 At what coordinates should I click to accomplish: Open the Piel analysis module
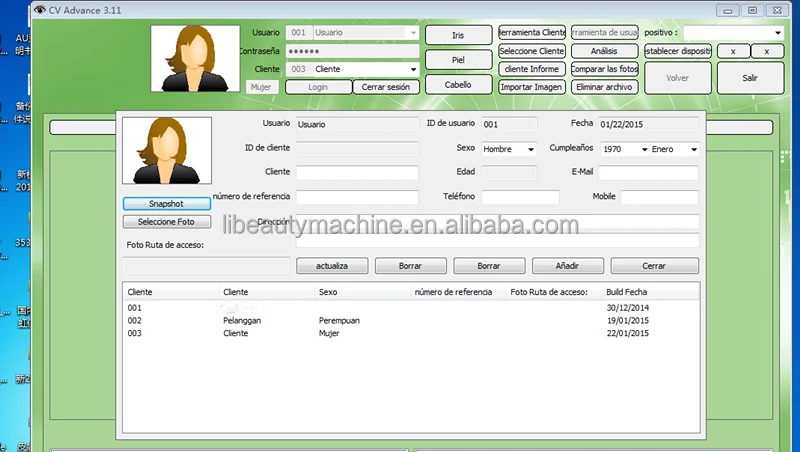pos(458,60)
